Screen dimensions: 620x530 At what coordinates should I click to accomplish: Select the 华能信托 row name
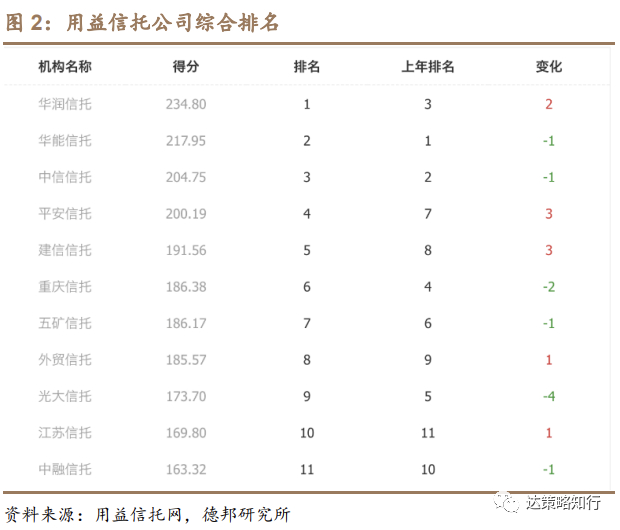[65, 141]
